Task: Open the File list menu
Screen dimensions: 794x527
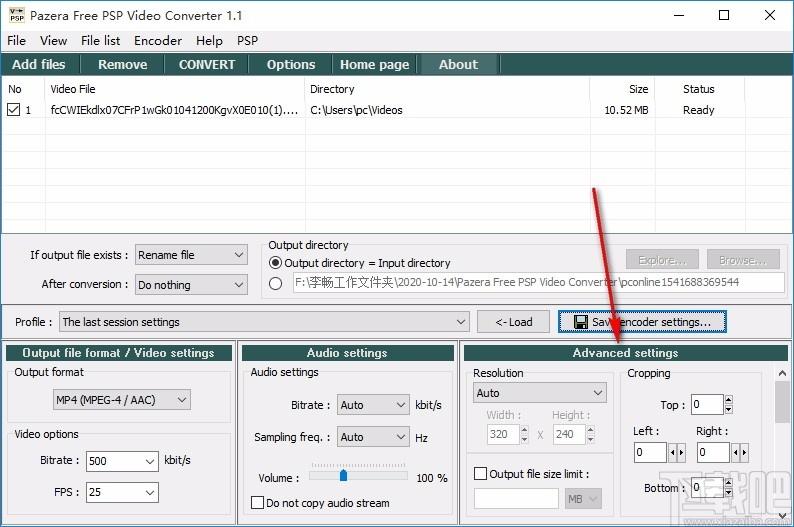Action: (x=100, y=41)
